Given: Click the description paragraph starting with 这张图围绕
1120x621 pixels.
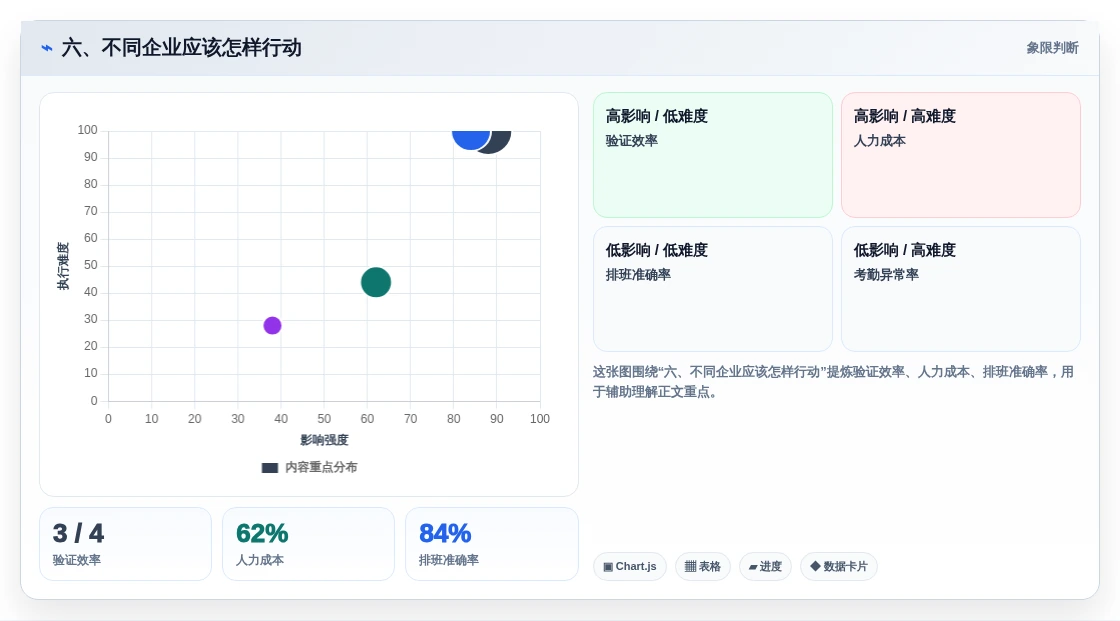Looking at the screenshot, I should tap(833, 382).
